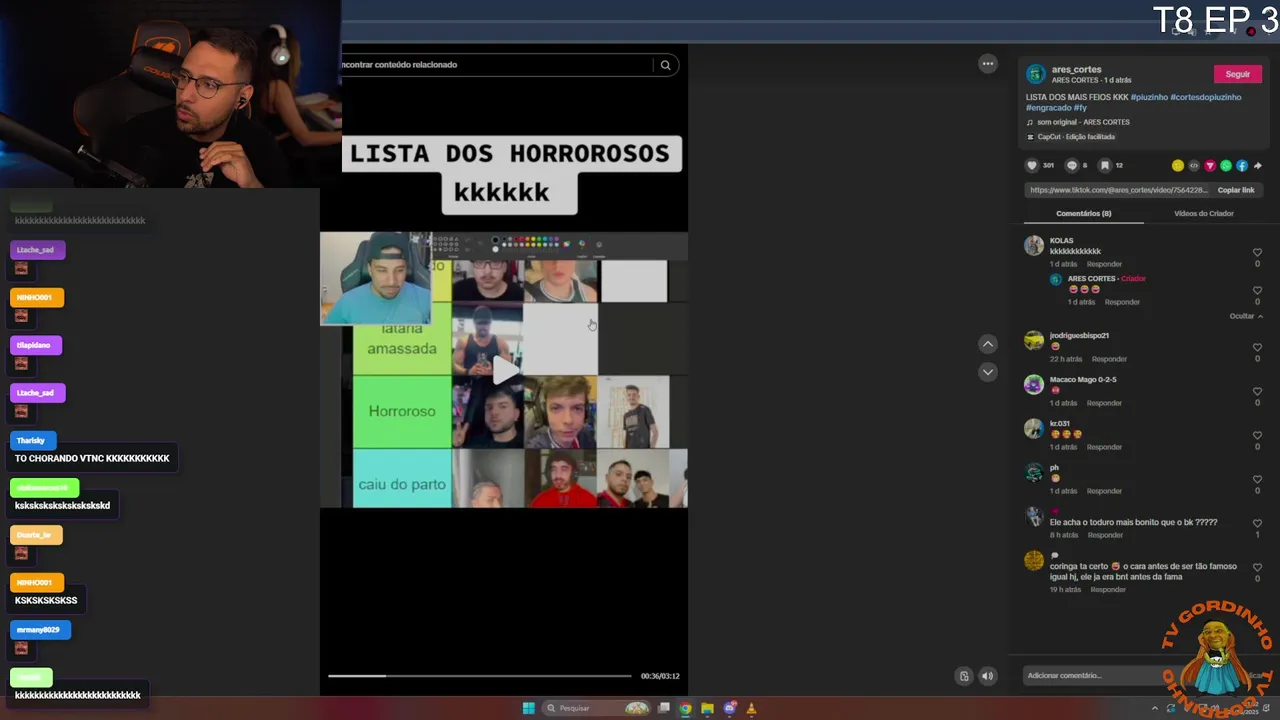Go to next video with down arrow
This screenshot has height=720, width=1280.
pyautogui.click(x=988, y=372)
